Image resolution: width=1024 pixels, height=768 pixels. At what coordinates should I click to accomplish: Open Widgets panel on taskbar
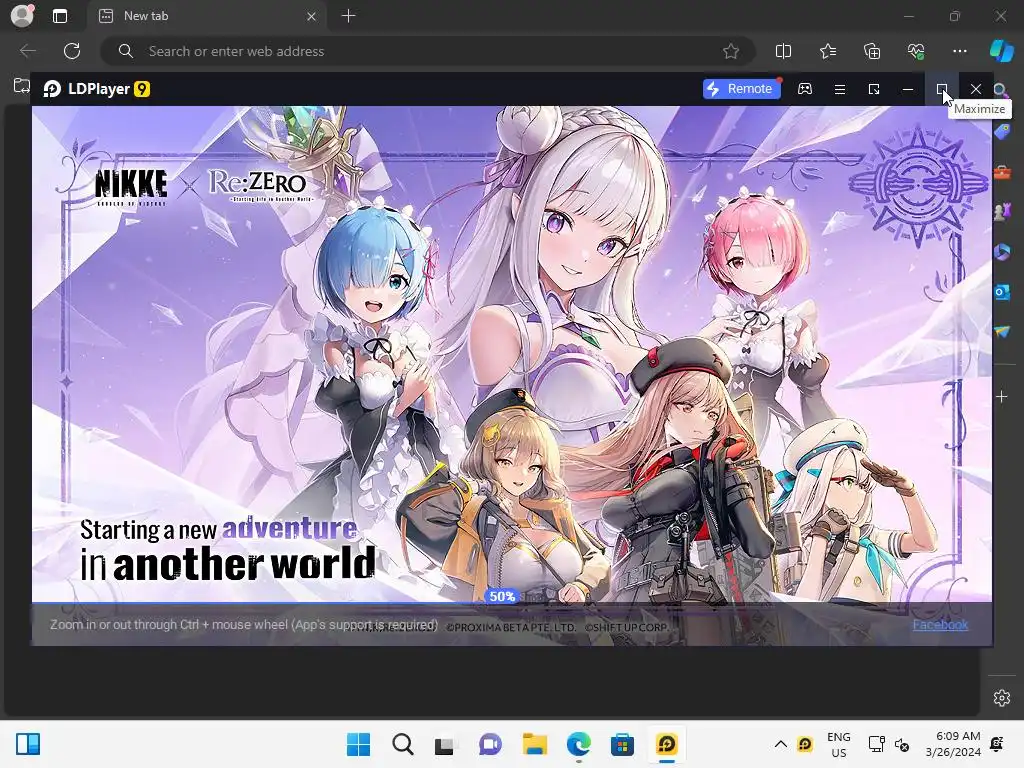tap(28, 744)
